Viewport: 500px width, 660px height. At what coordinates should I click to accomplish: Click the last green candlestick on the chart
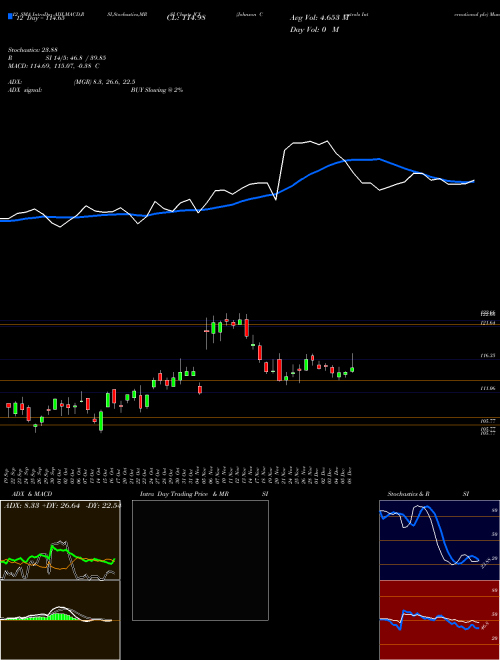(x=352, y=369)
